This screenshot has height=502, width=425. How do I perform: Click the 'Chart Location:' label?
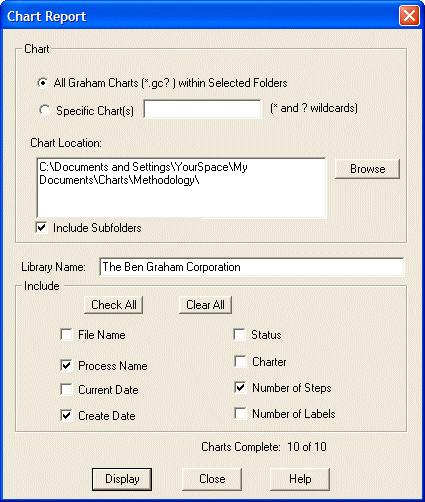click(66, 143)
